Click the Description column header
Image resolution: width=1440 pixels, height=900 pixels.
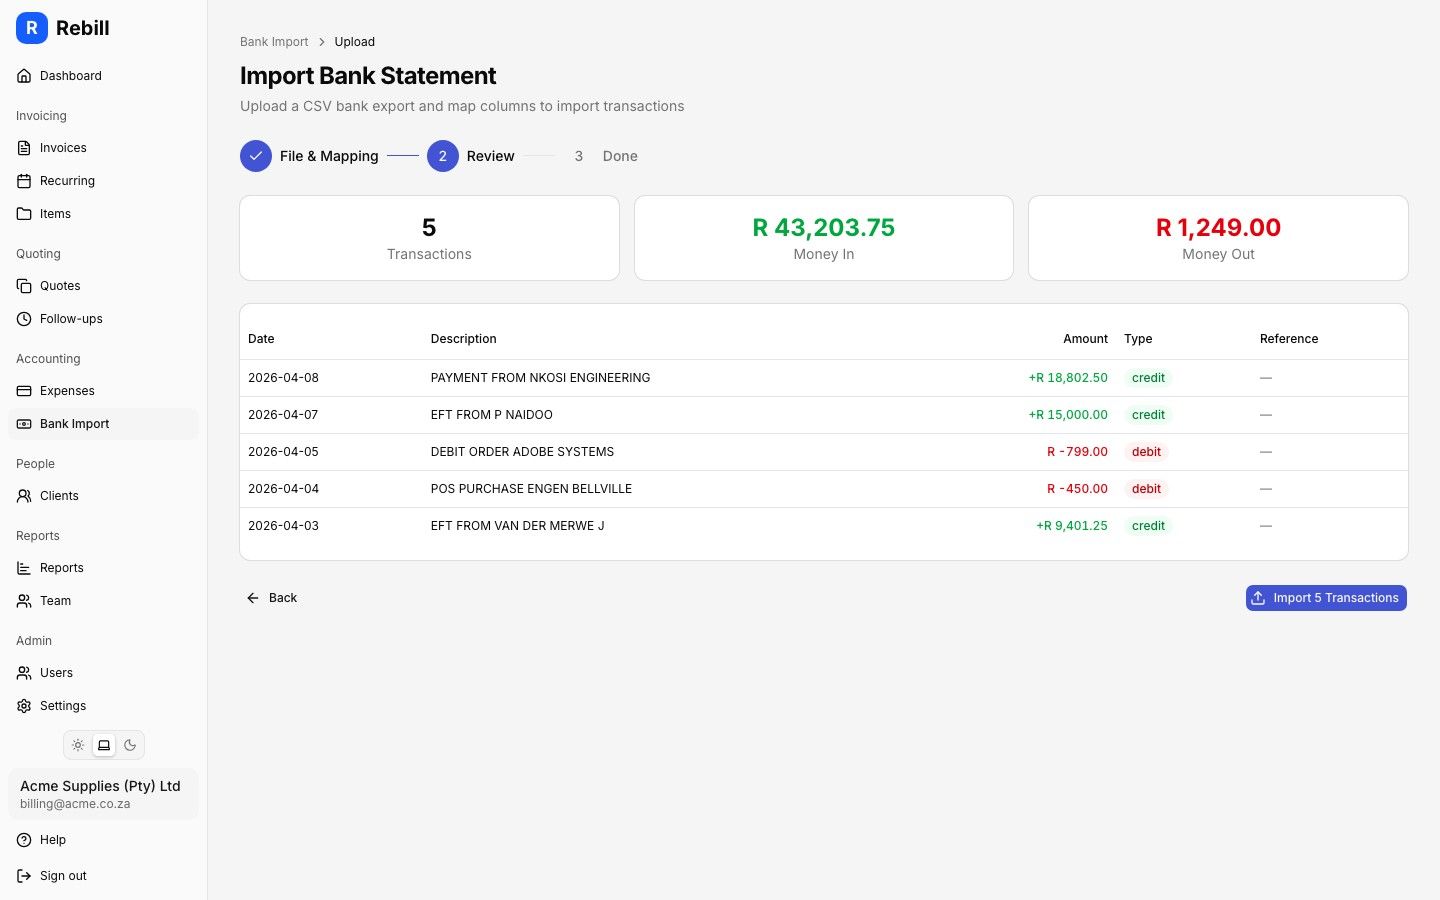pos(464,339)
